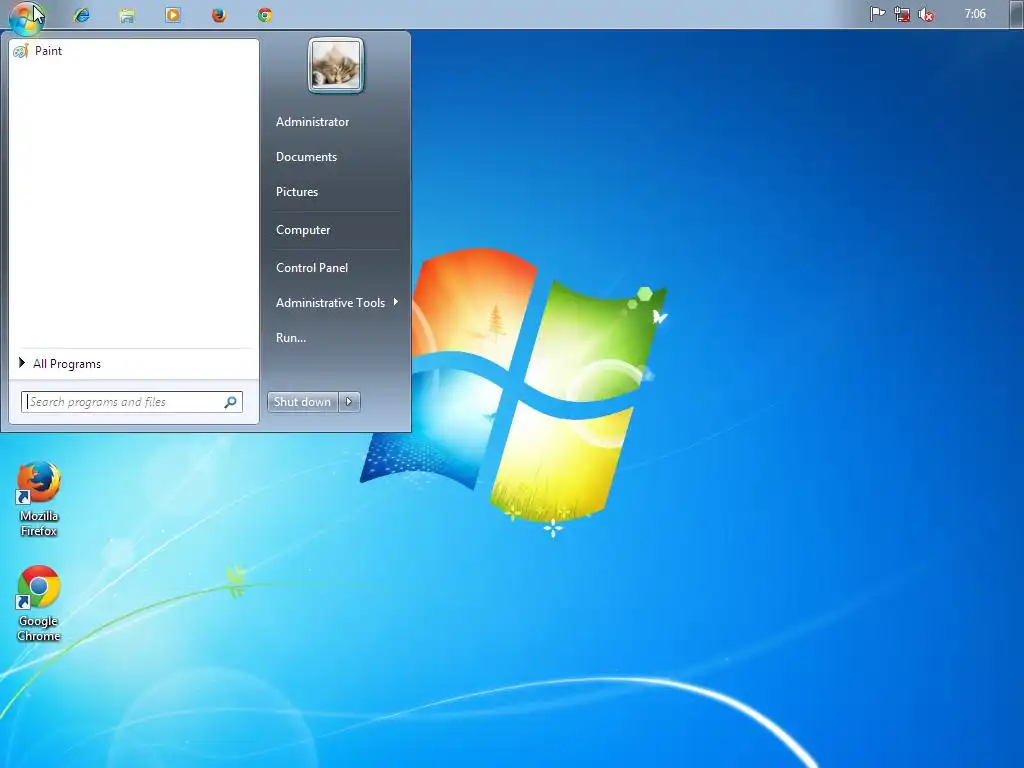Open the Administrator user folder

pos(312,121)
